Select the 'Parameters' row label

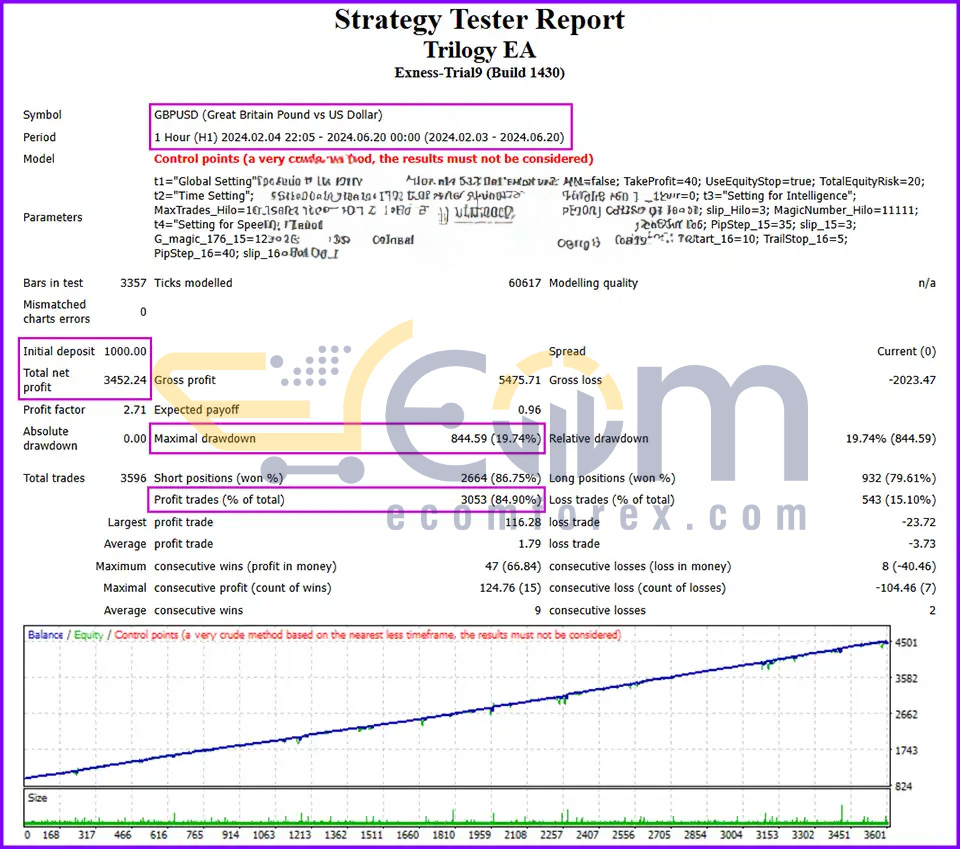click(53, 217)
